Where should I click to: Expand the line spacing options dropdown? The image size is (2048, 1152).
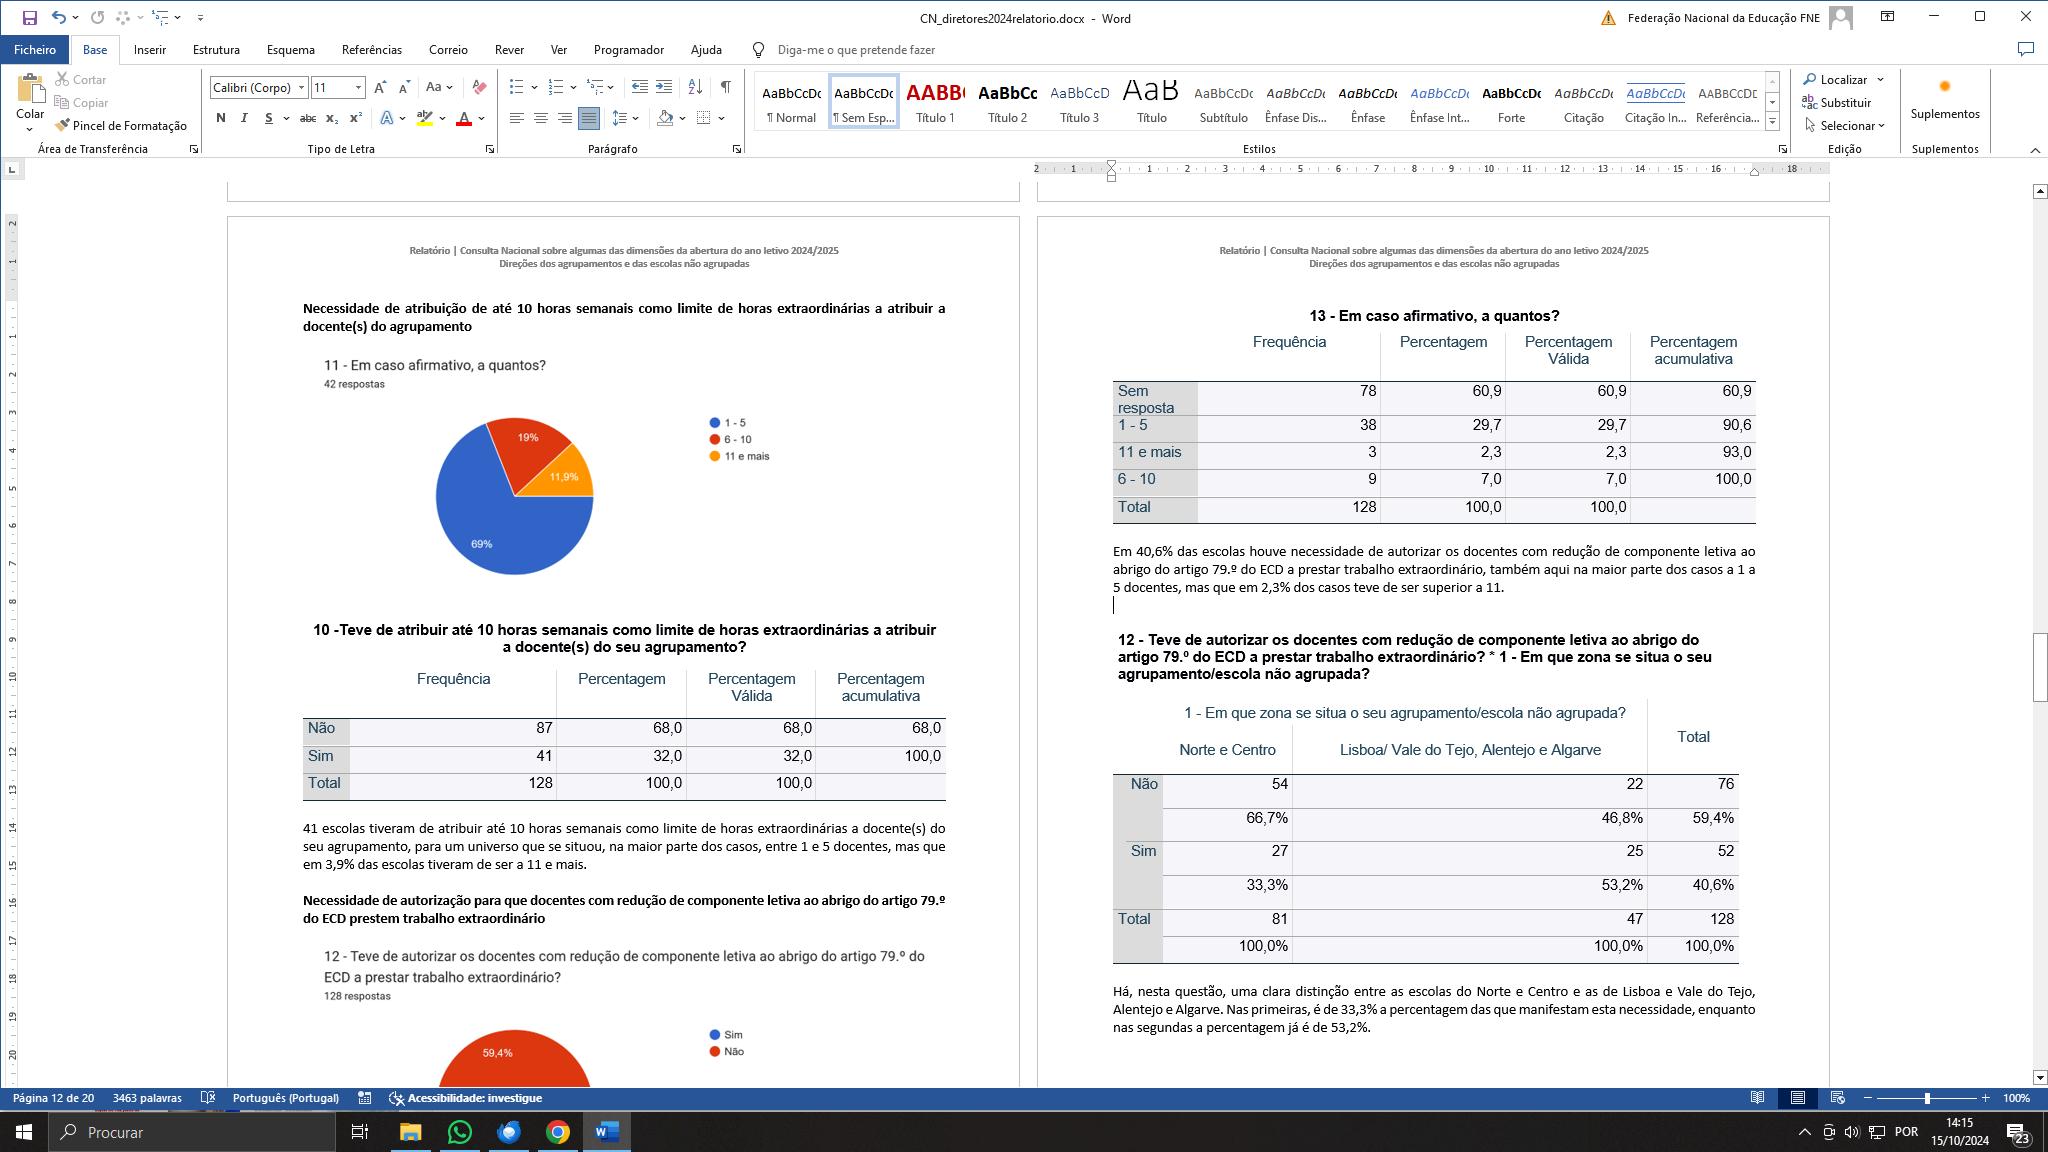[636, 118]
